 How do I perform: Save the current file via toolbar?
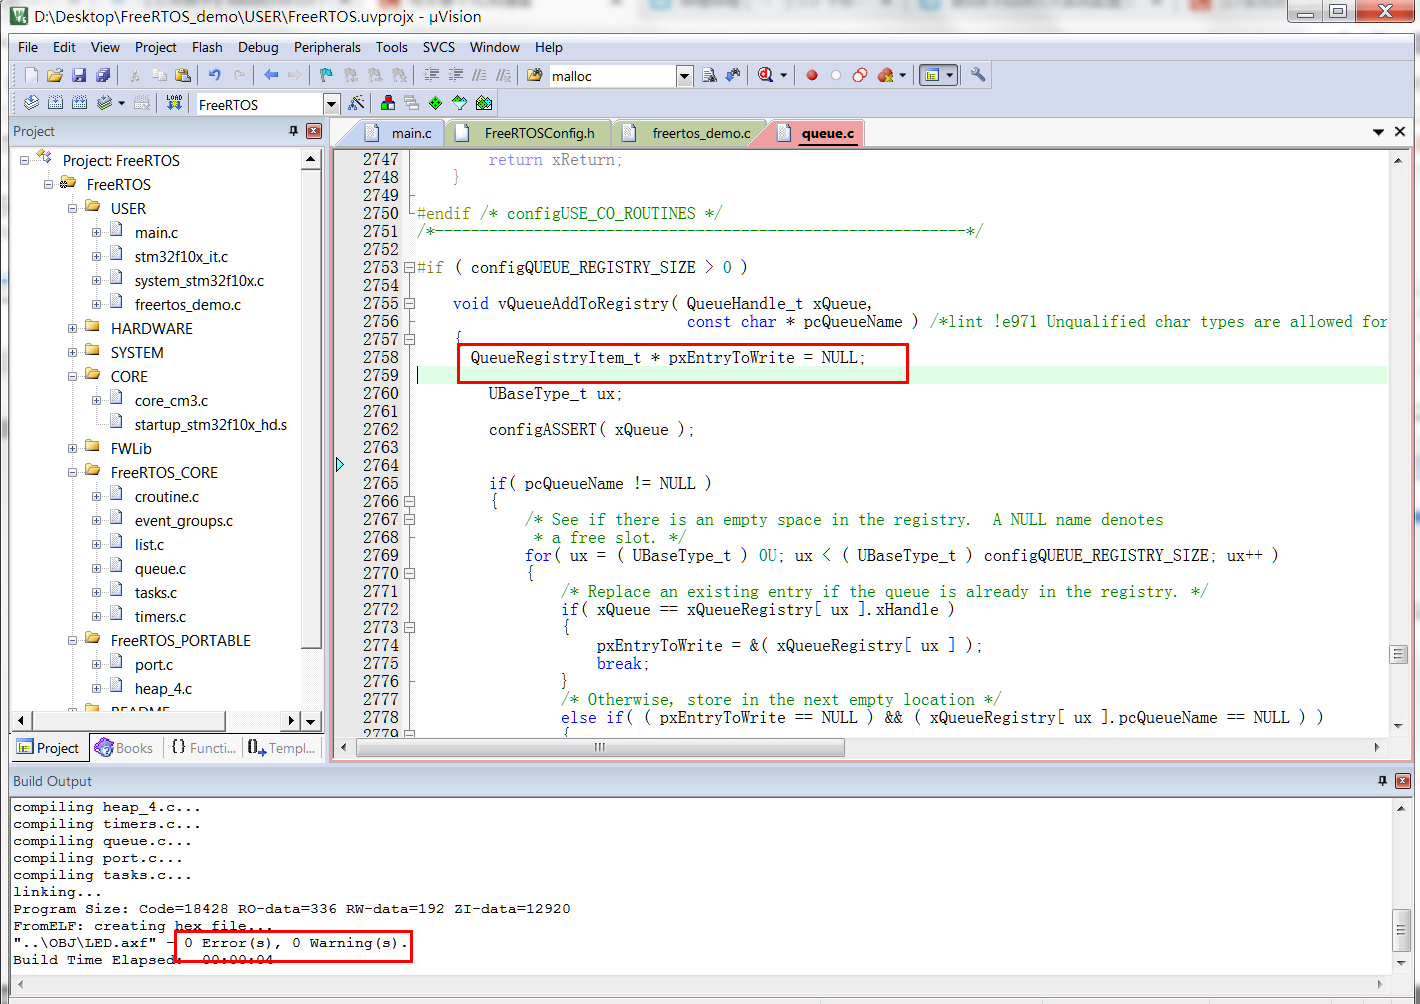79,75
